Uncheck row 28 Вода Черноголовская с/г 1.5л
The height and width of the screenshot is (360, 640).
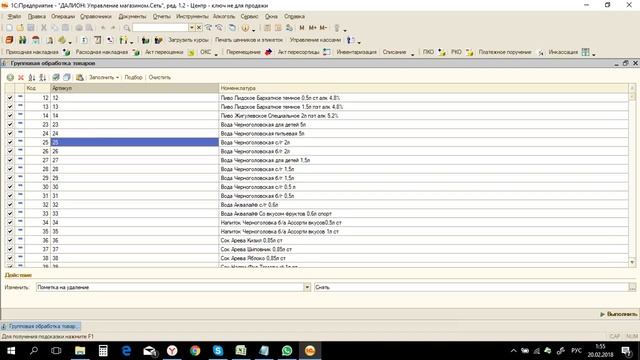pyautogui.click(x=10, y=169)
